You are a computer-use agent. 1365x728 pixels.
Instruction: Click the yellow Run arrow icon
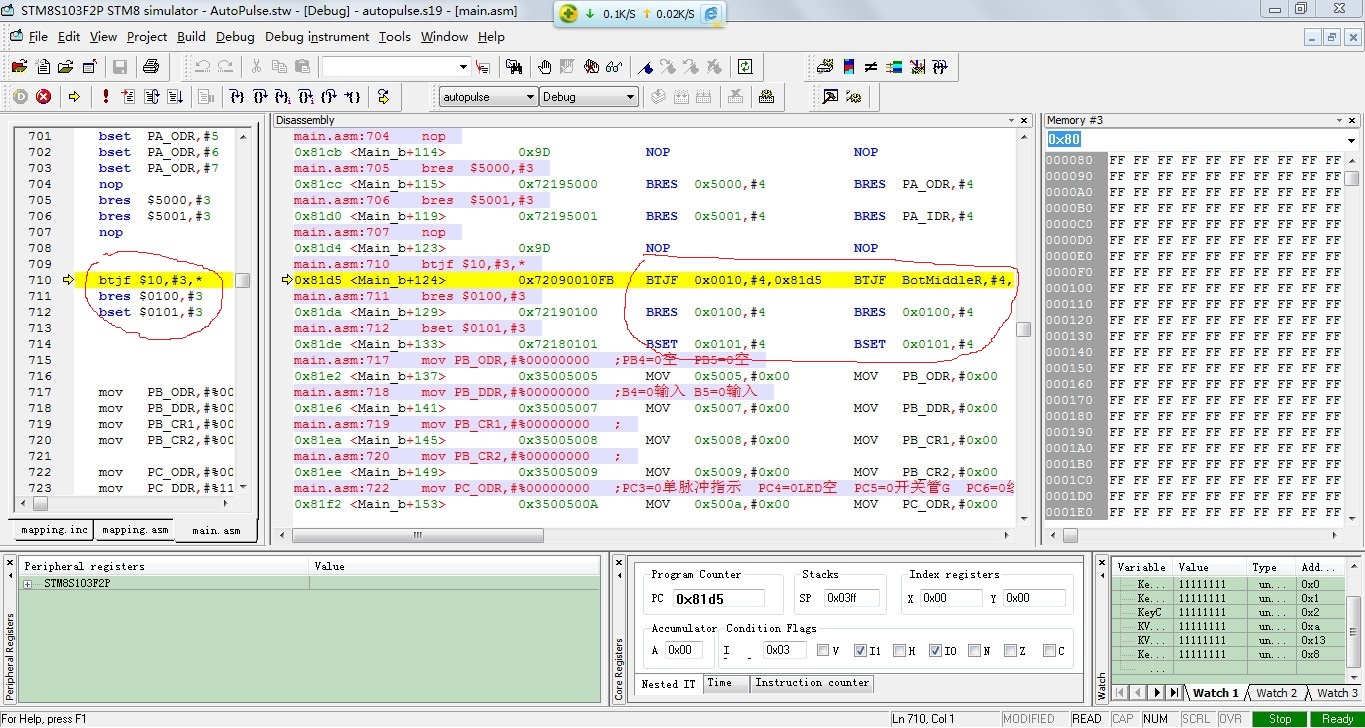[x=74, y=97]
